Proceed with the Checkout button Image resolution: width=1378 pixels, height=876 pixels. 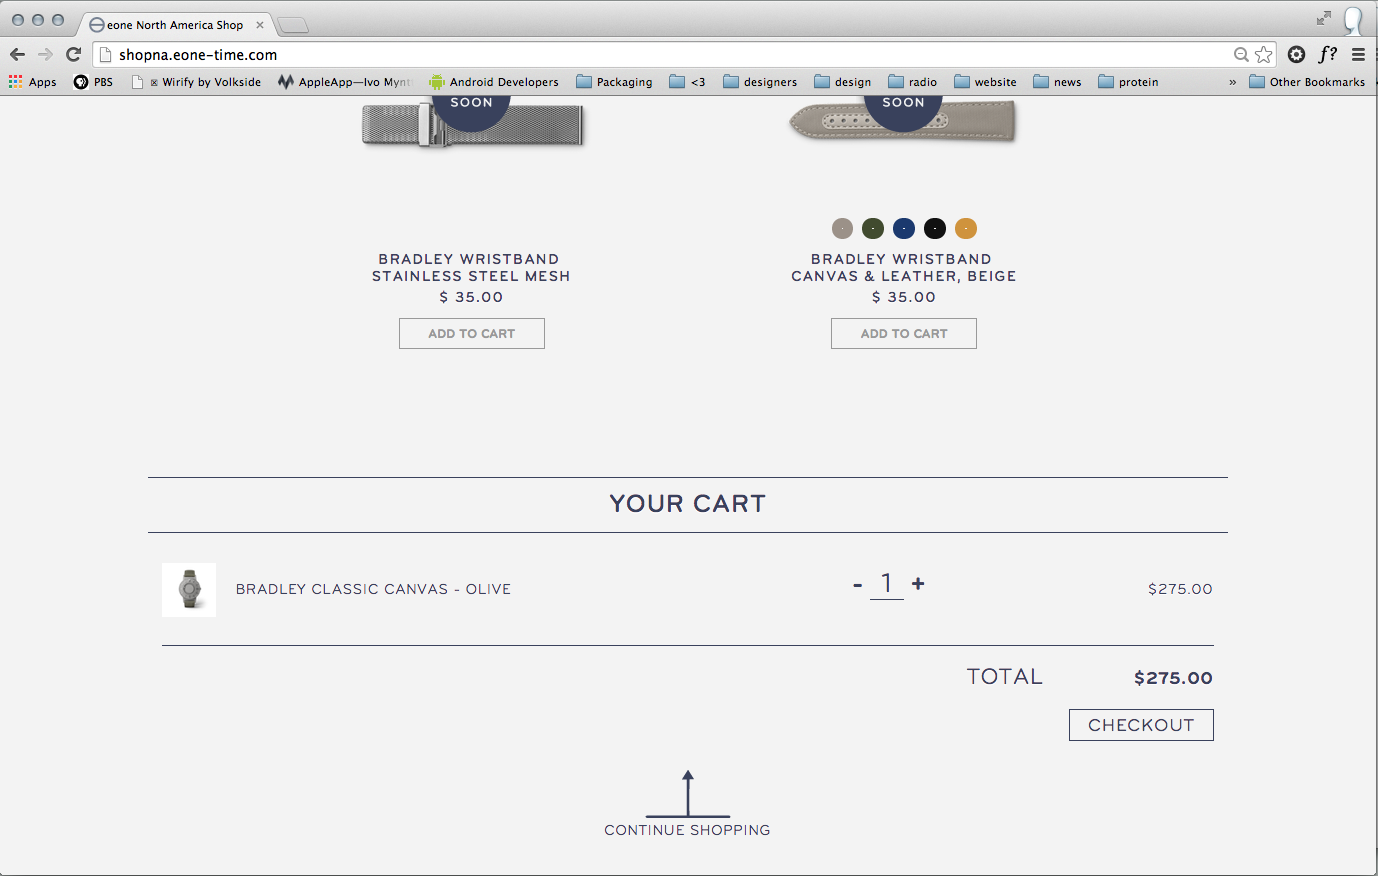(x=1141, y=725)
